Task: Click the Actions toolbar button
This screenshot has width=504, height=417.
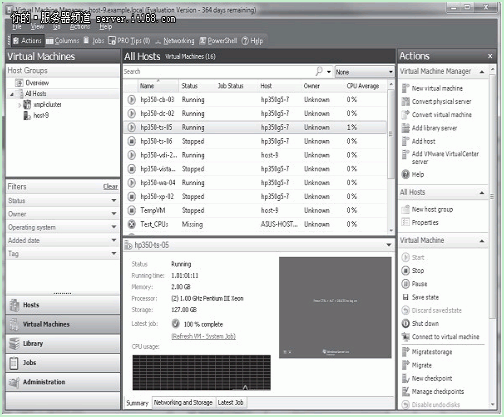Action: click(x=27, y=41)
